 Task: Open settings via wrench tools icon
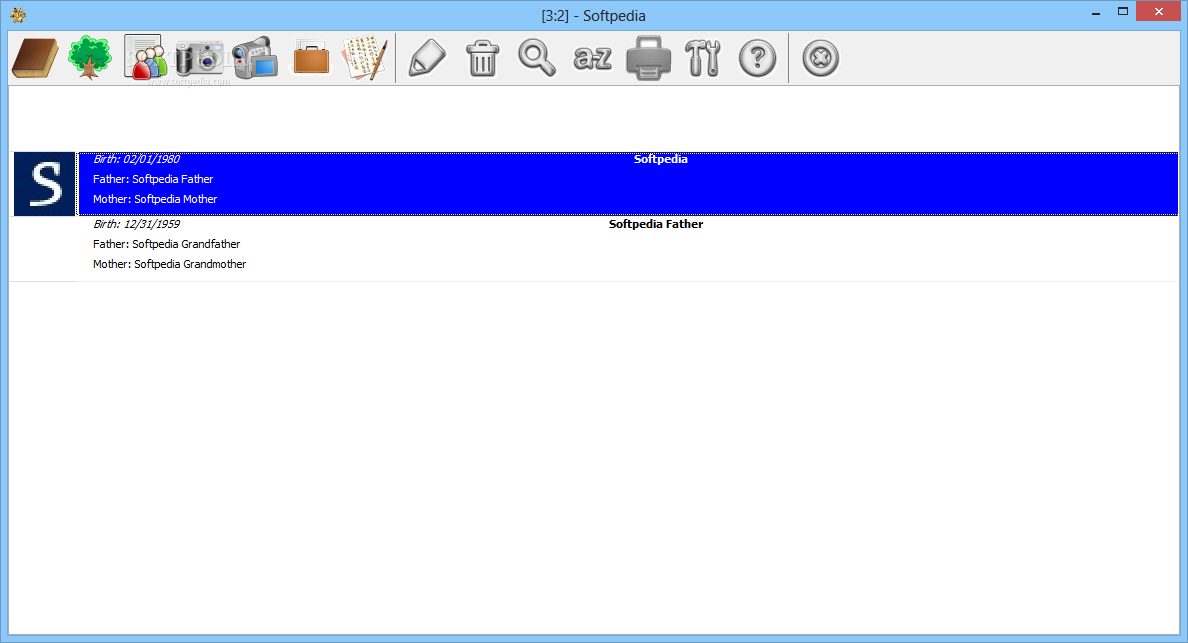point(702,58)
